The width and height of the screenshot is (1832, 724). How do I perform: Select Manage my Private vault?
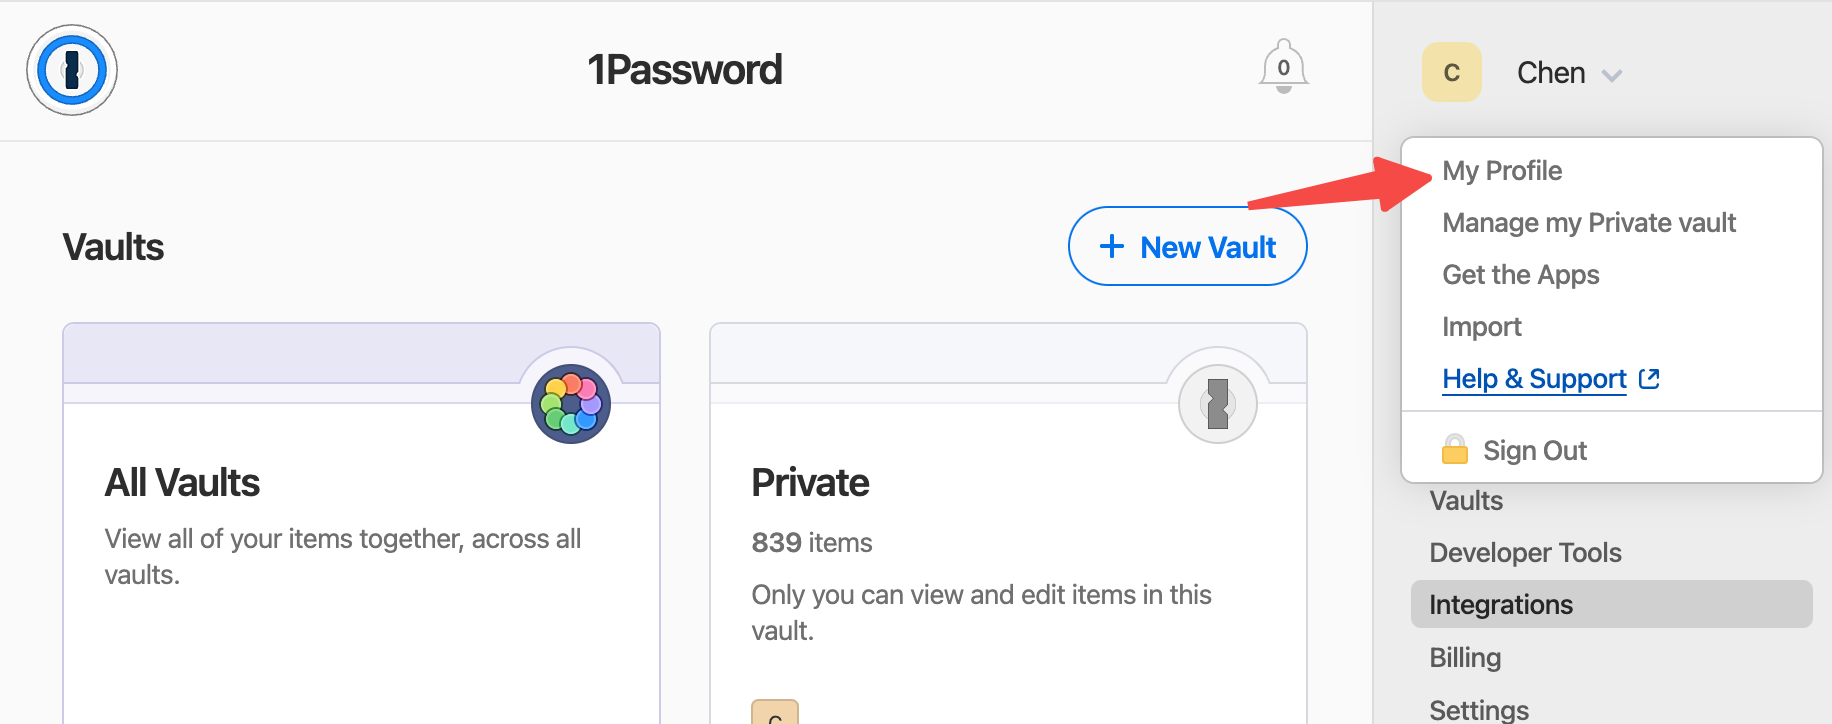coord(1589,223)
